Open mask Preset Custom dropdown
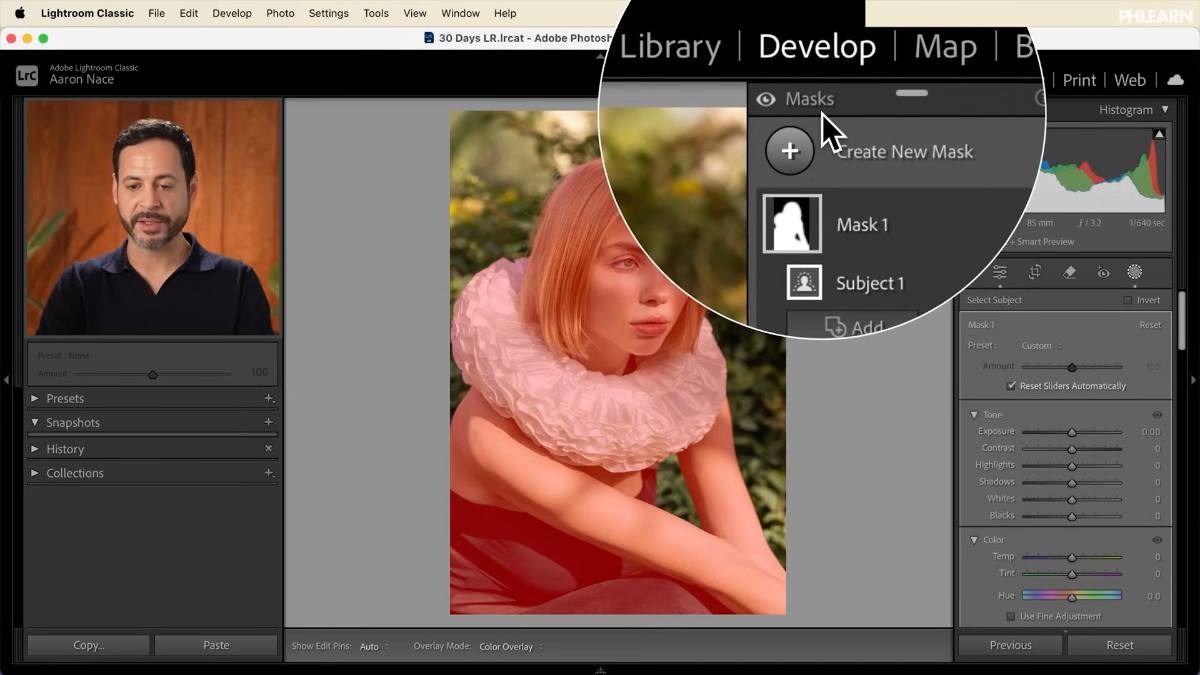 coord(1041,346)
